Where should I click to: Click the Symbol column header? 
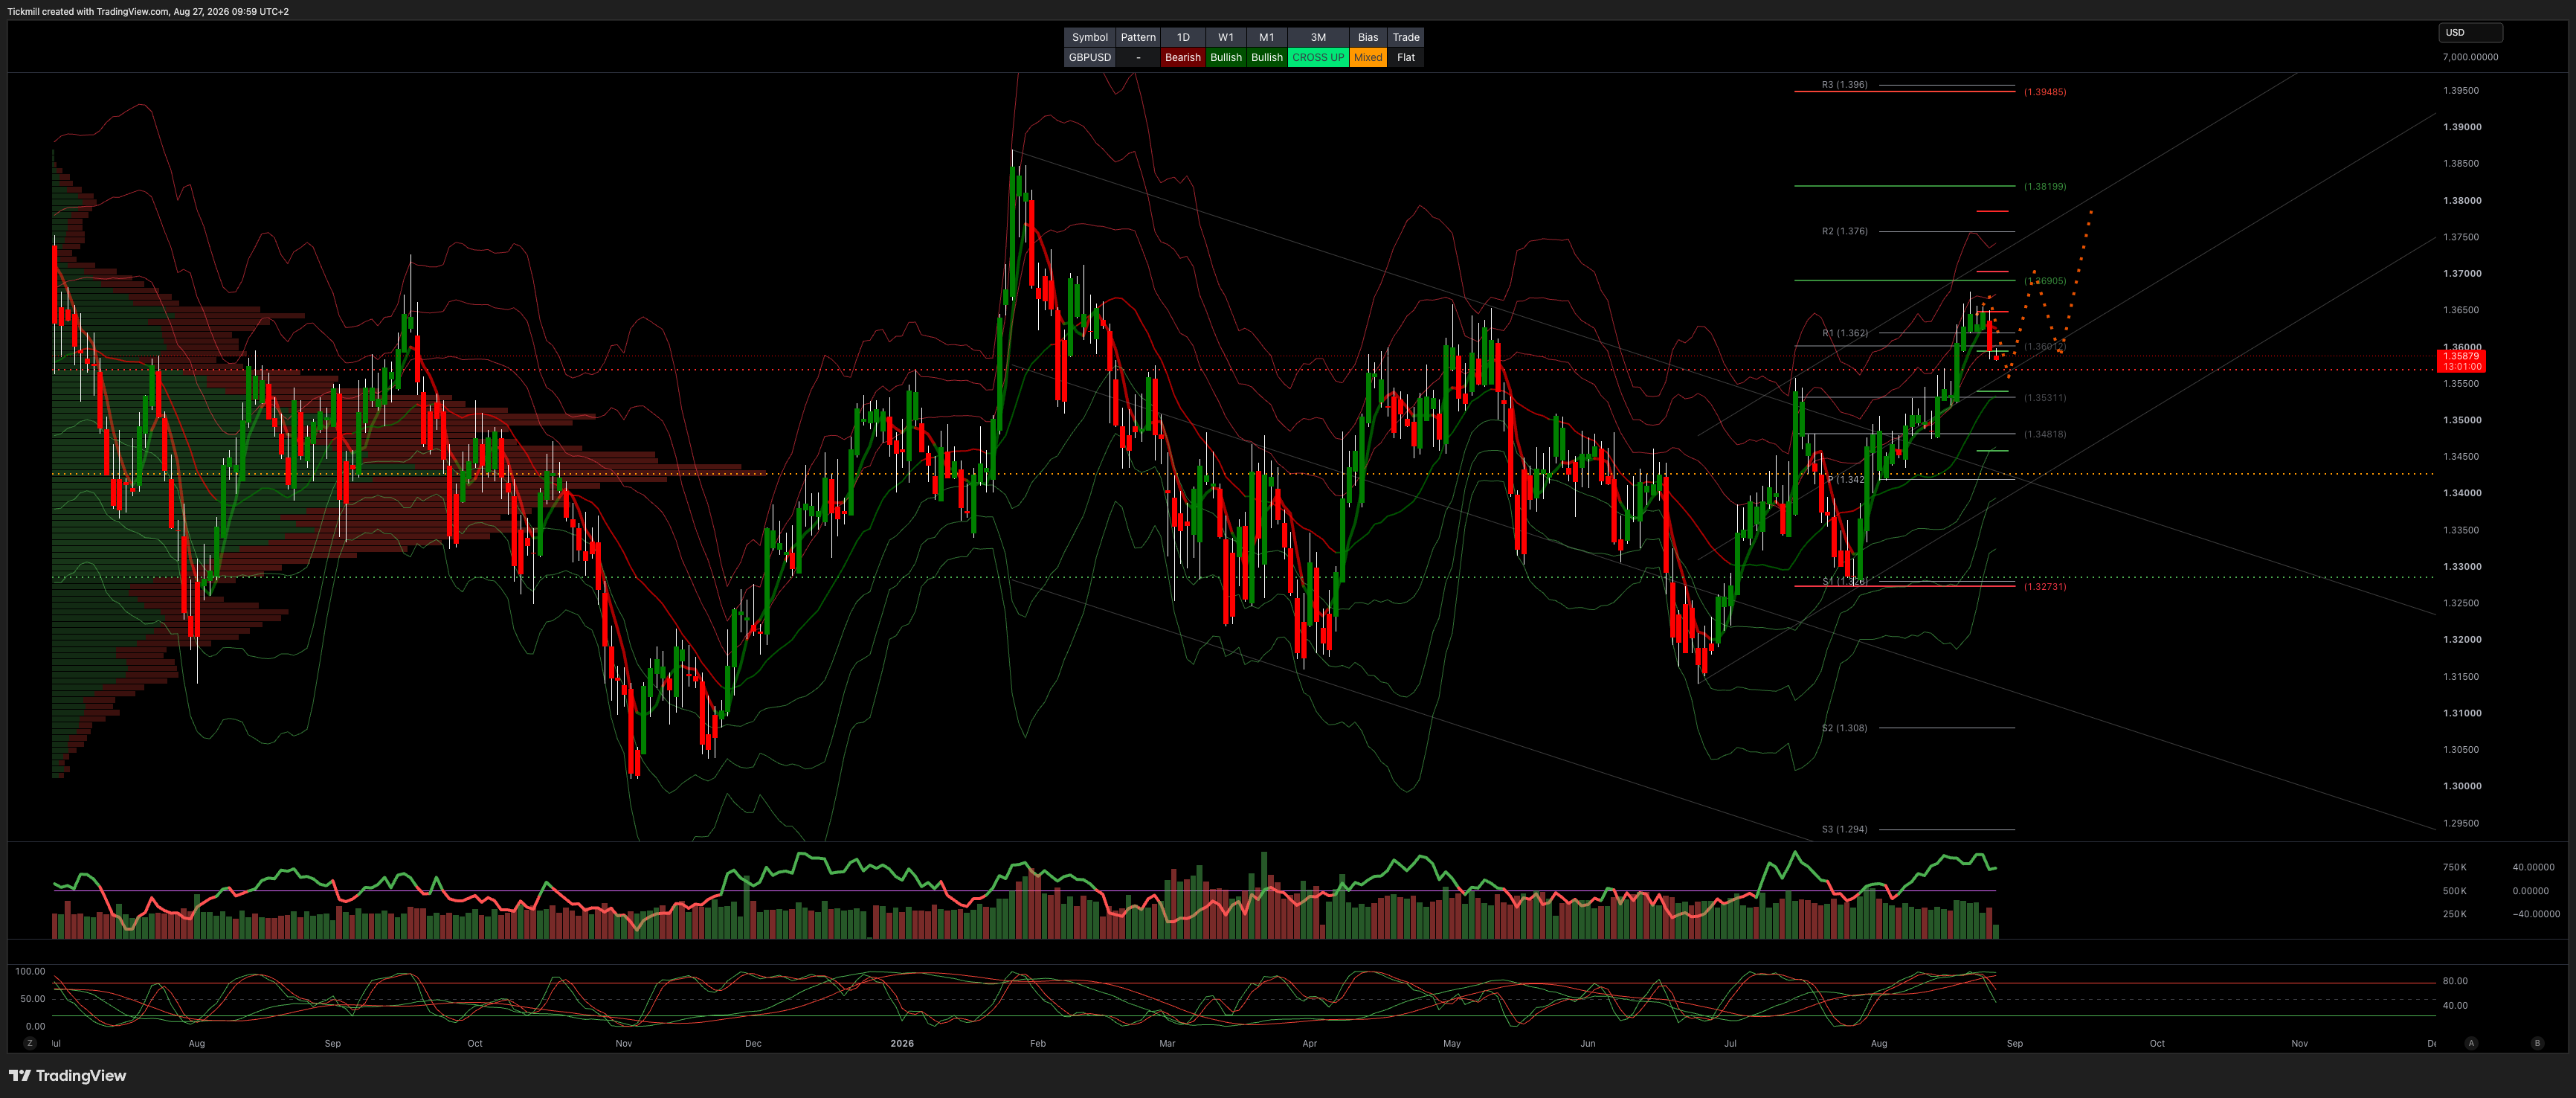pyautogui.click(x=1089, y=37)
